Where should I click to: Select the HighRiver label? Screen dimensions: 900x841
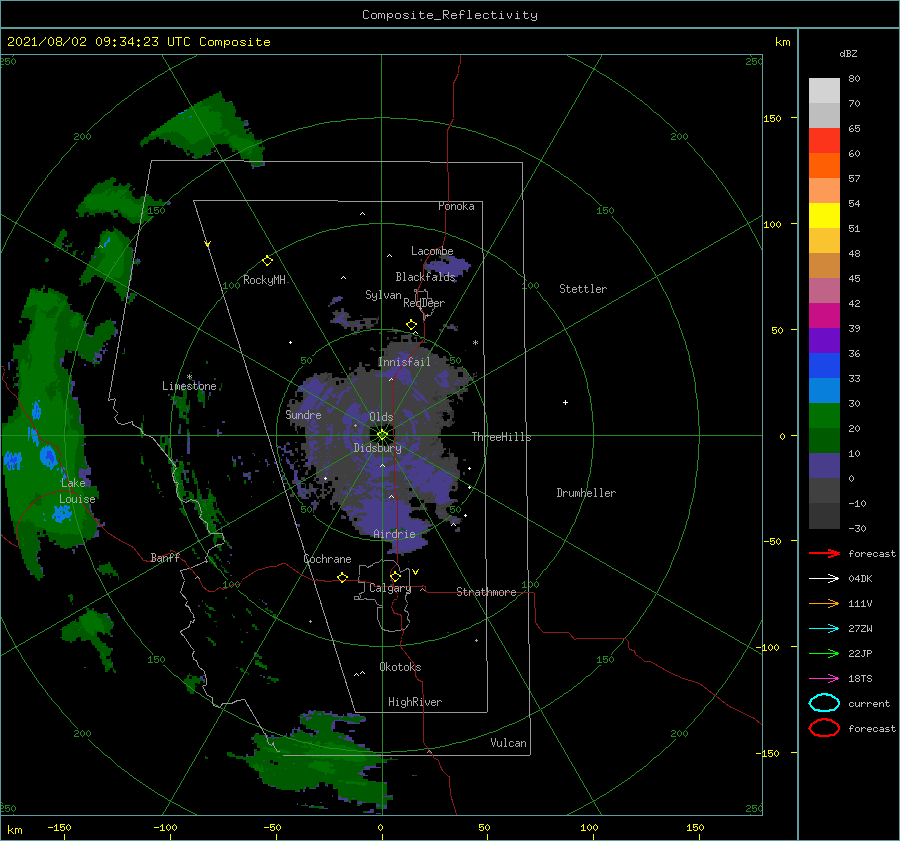(415, 702)
